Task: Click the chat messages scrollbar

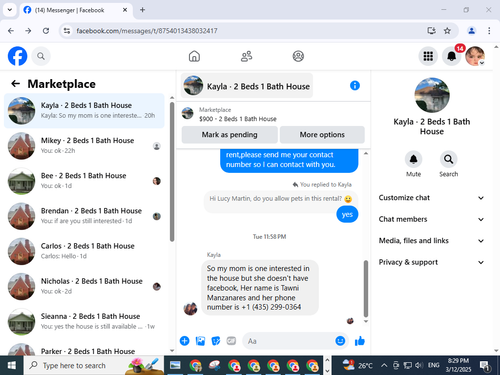Action: [366, 288]
